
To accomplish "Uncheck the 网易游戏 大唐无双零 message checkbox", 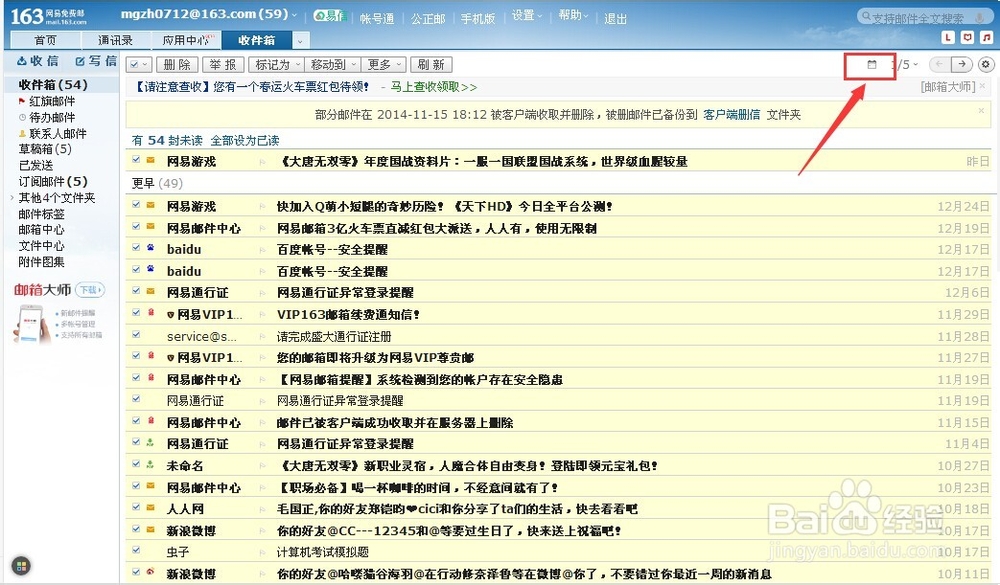I will tap(135, 159).
